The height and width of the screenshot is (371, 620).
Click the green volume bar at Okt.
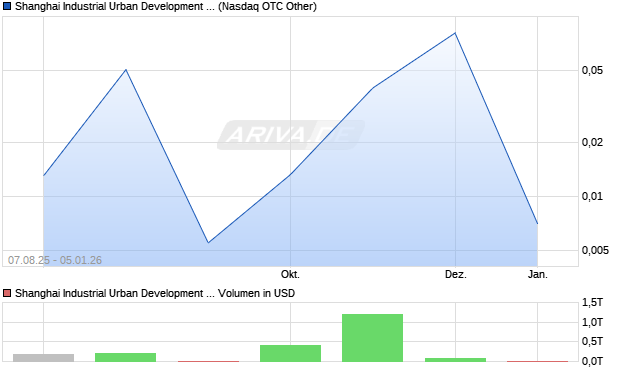[290, 353]
